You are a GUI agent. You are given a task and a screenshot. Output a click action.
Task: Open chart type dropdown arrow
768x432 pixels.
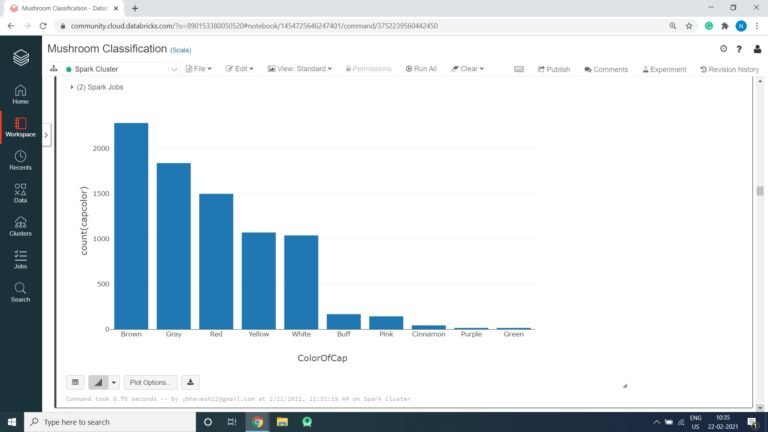pos(114,382)
